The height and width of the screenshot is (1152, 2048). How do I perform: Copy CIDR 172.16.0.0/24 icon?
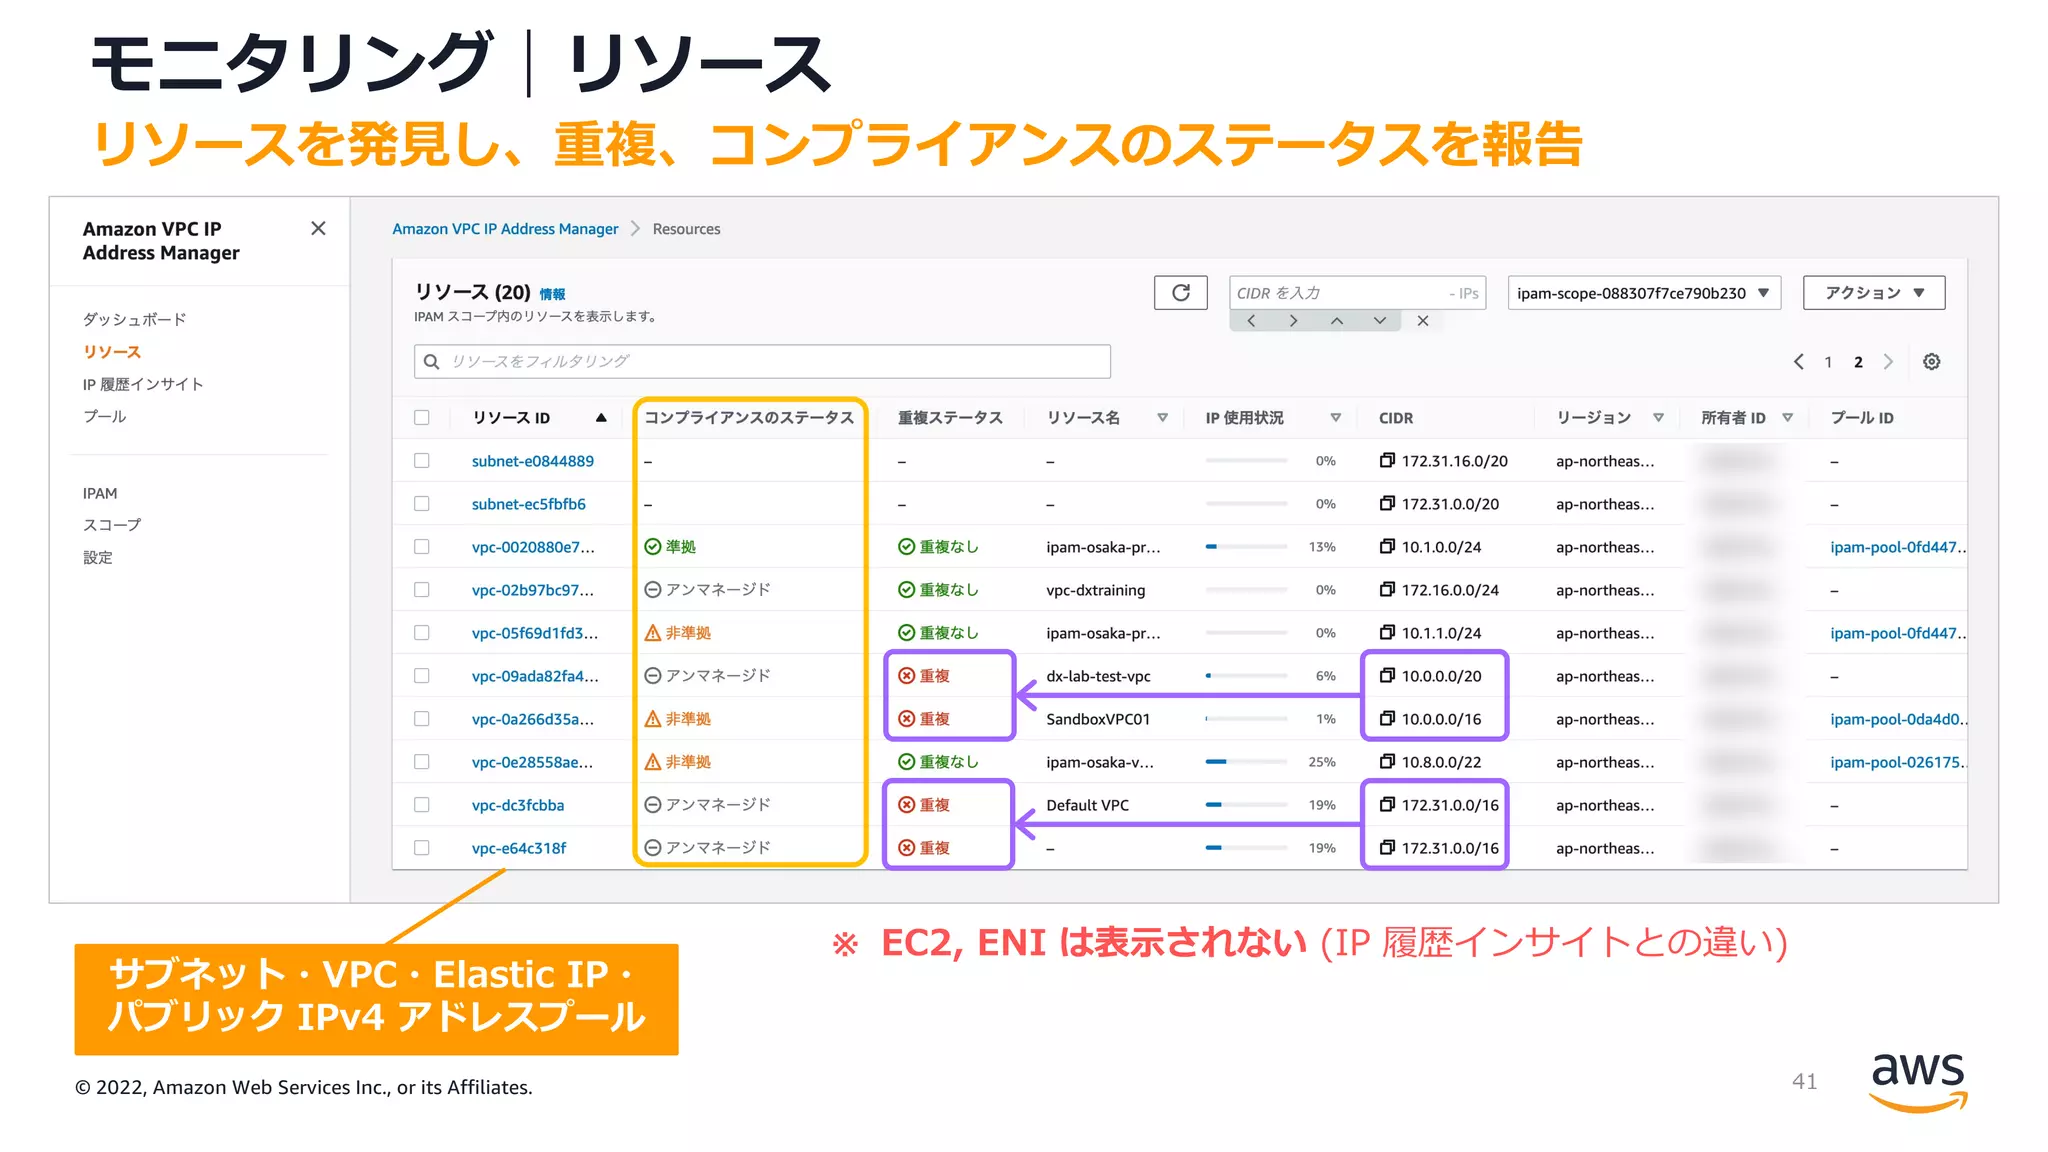point(1387,589)
